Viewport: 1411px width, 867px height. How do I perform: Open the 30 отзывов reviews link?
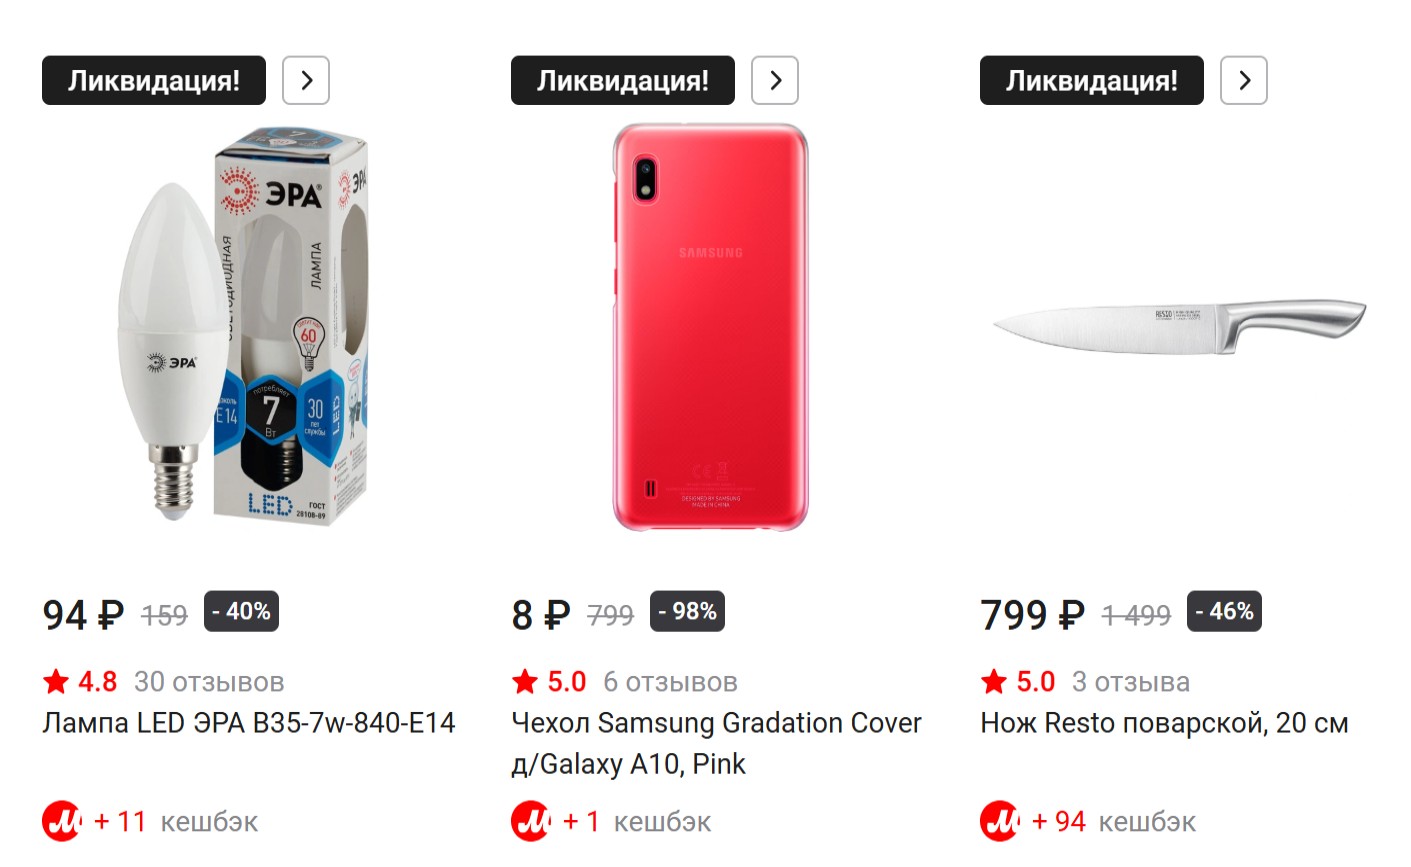click(209, 682)
